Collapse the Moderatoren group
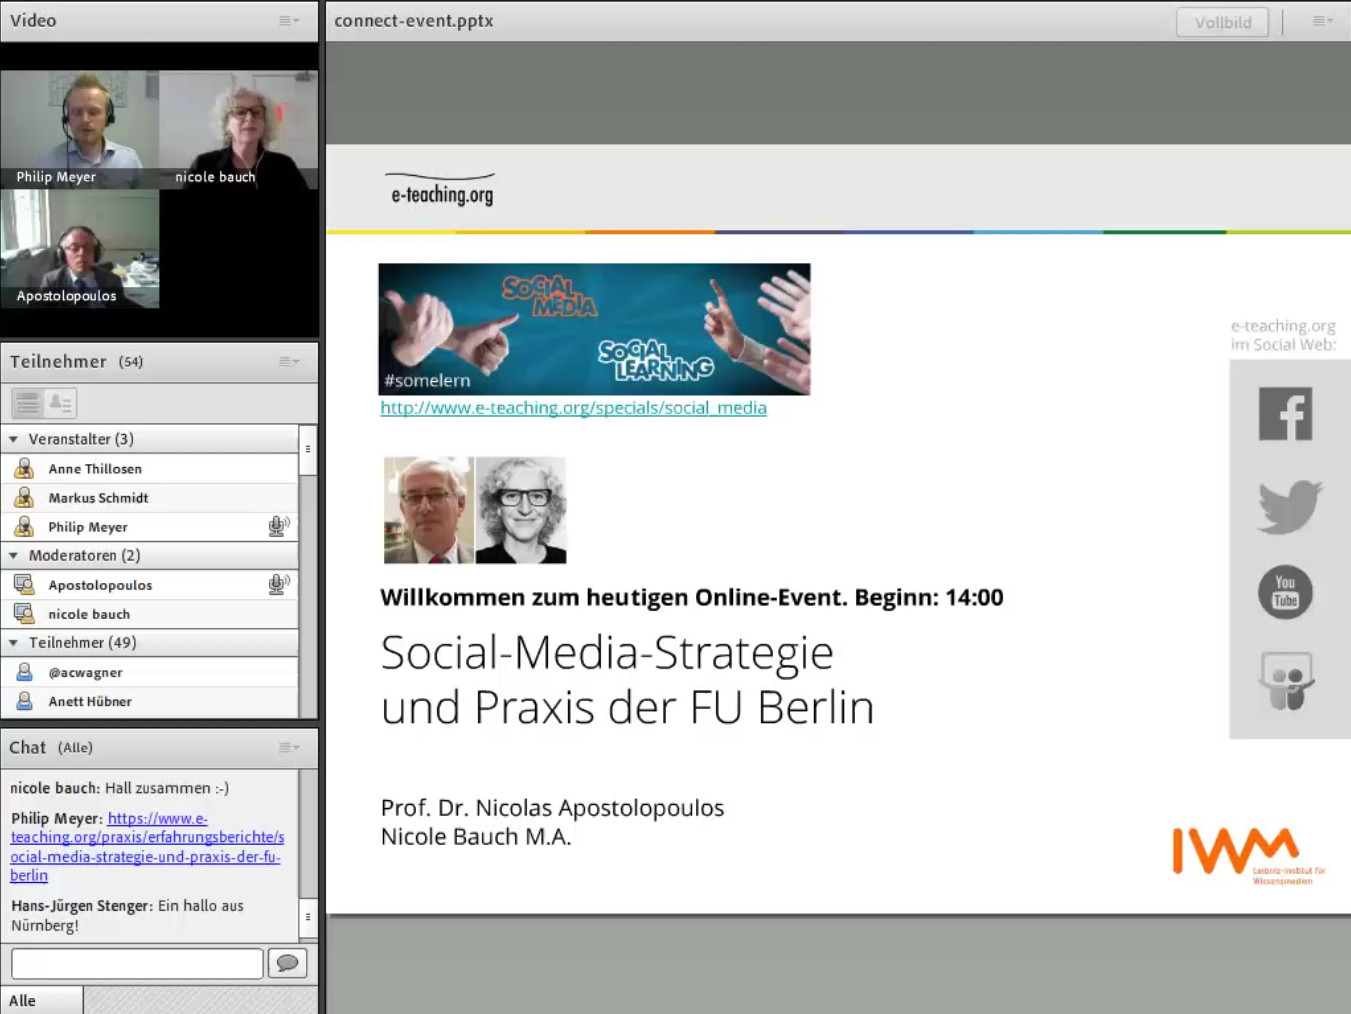The width and height of the screenshot is (1351, 1014). (x=14, y=555)
